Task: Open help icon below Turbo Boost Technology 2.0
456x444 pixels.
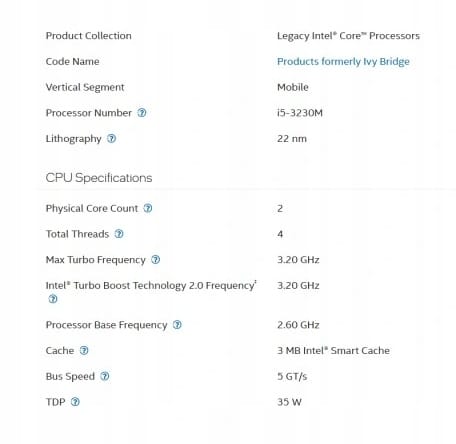Action: (53, 299)
